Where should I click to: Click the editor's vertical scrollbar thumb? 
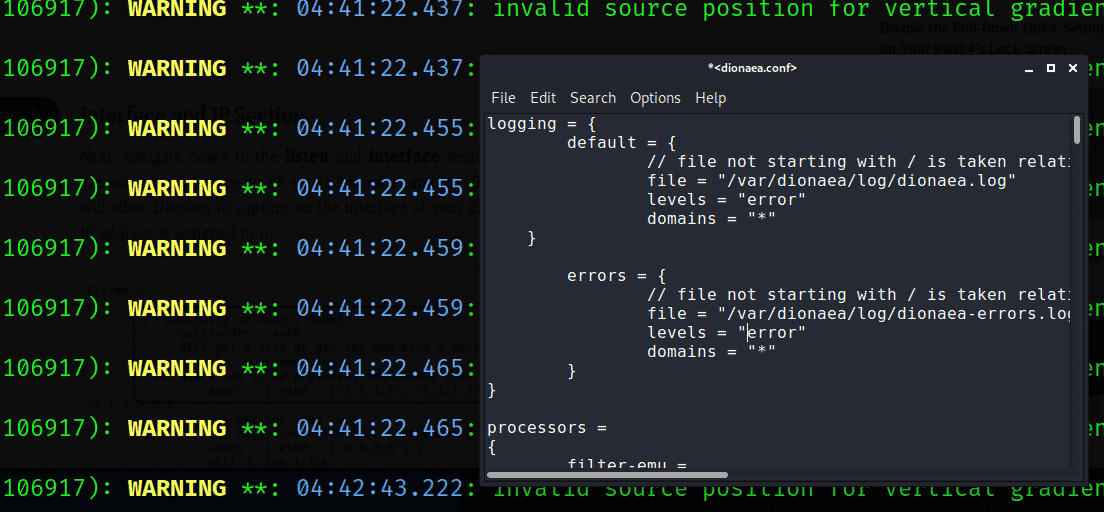[x=1076, y=130]
